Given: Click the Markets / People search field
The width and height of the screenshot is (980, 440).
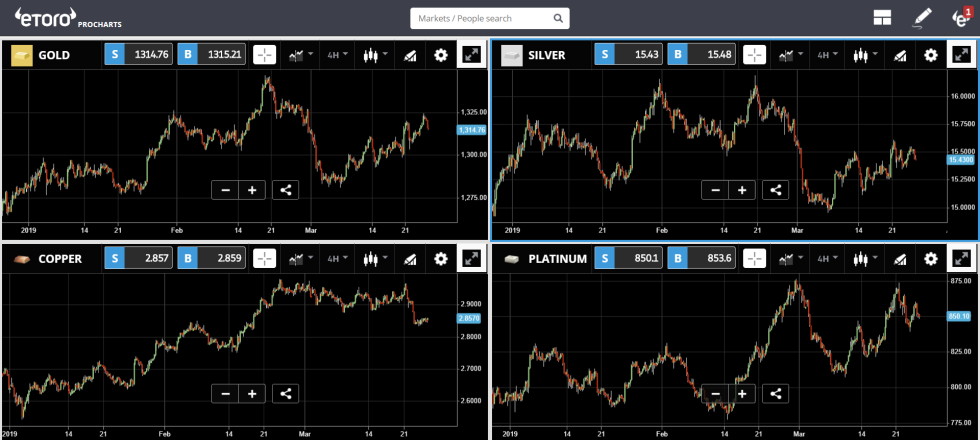Looking at the screenshot, I should (489, 18).
